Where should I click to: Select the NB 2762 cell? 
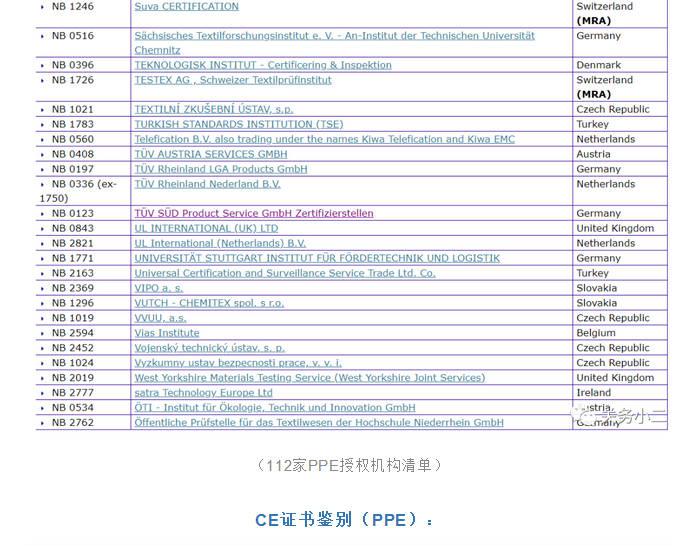coord(83,423)
